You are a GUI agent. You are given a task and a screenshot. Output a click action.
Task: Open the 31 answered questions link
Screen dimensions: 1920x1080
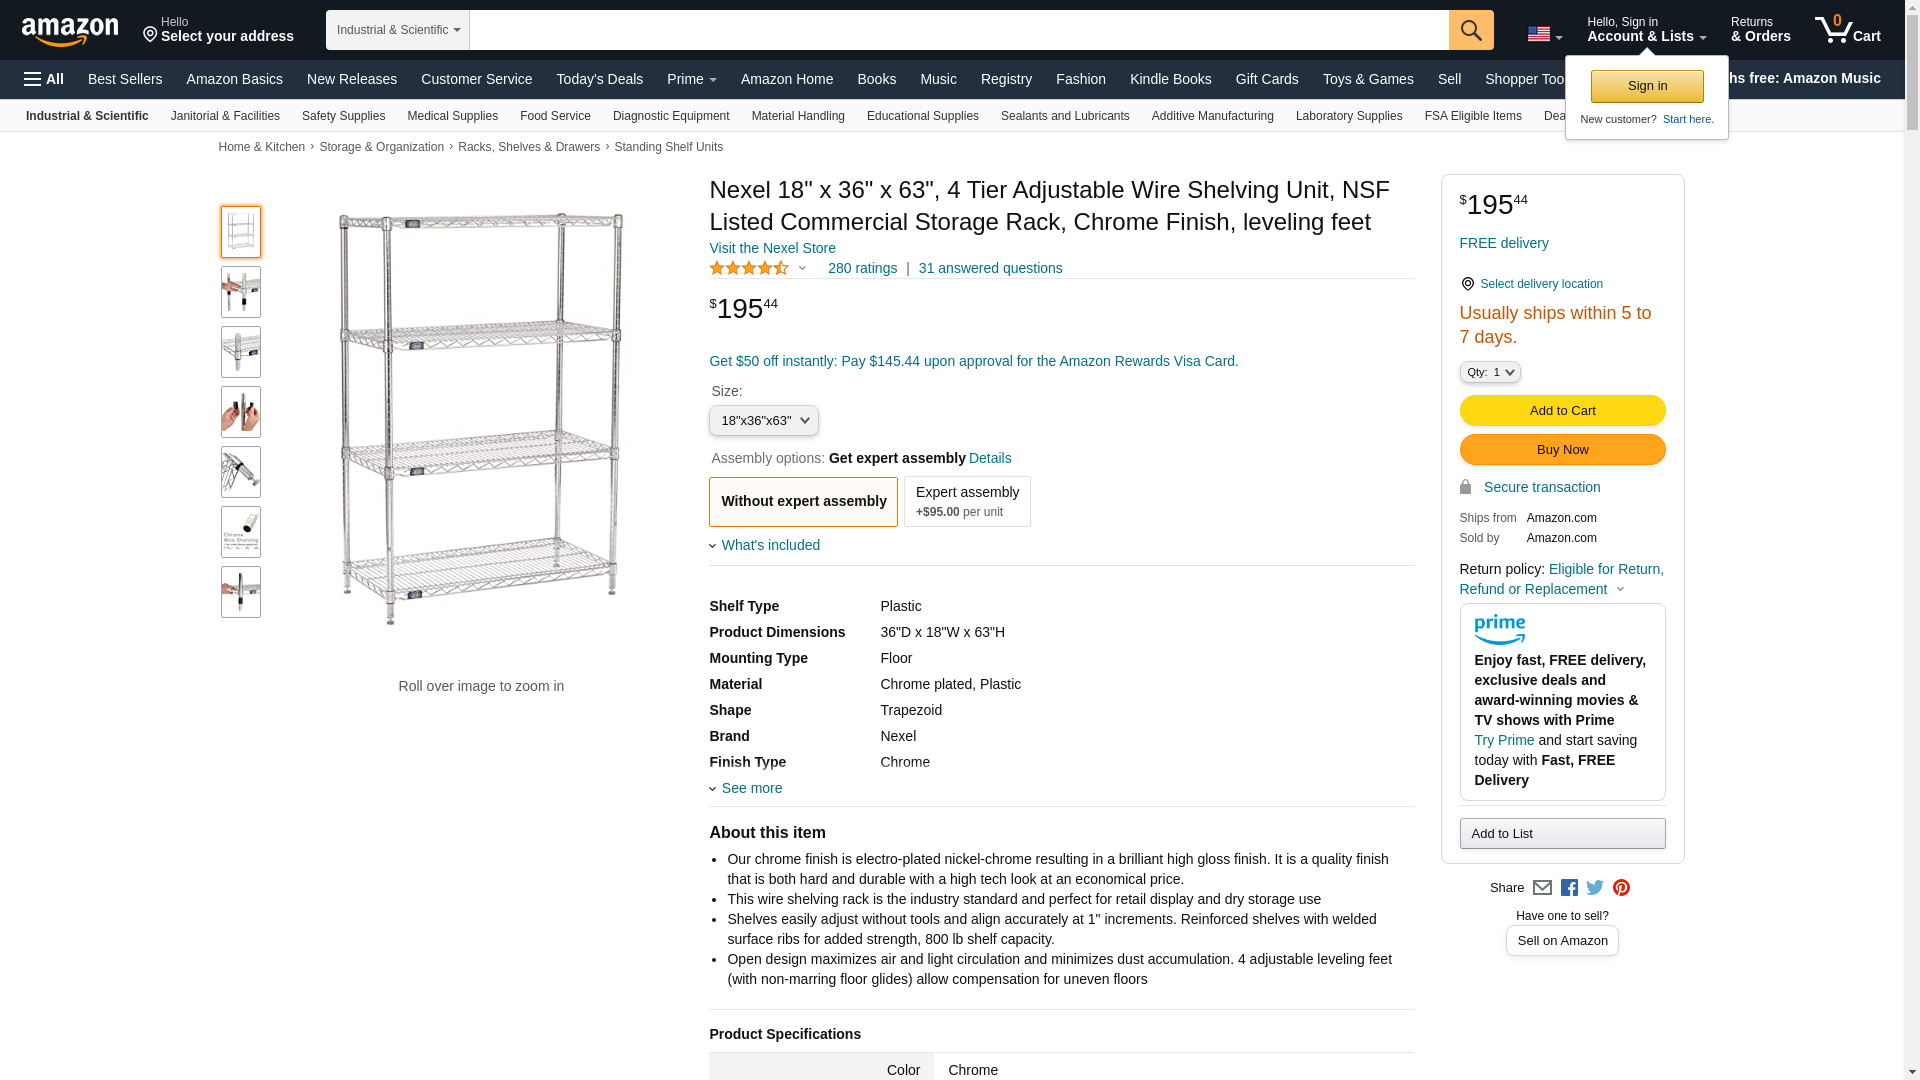(x=990, y=268)
